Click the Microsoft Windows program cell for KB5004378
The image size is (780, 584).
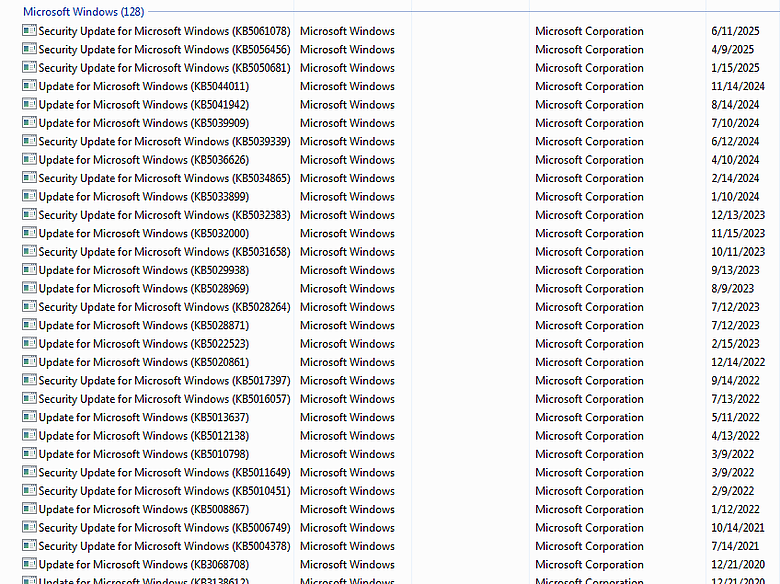tap(347, 546)
